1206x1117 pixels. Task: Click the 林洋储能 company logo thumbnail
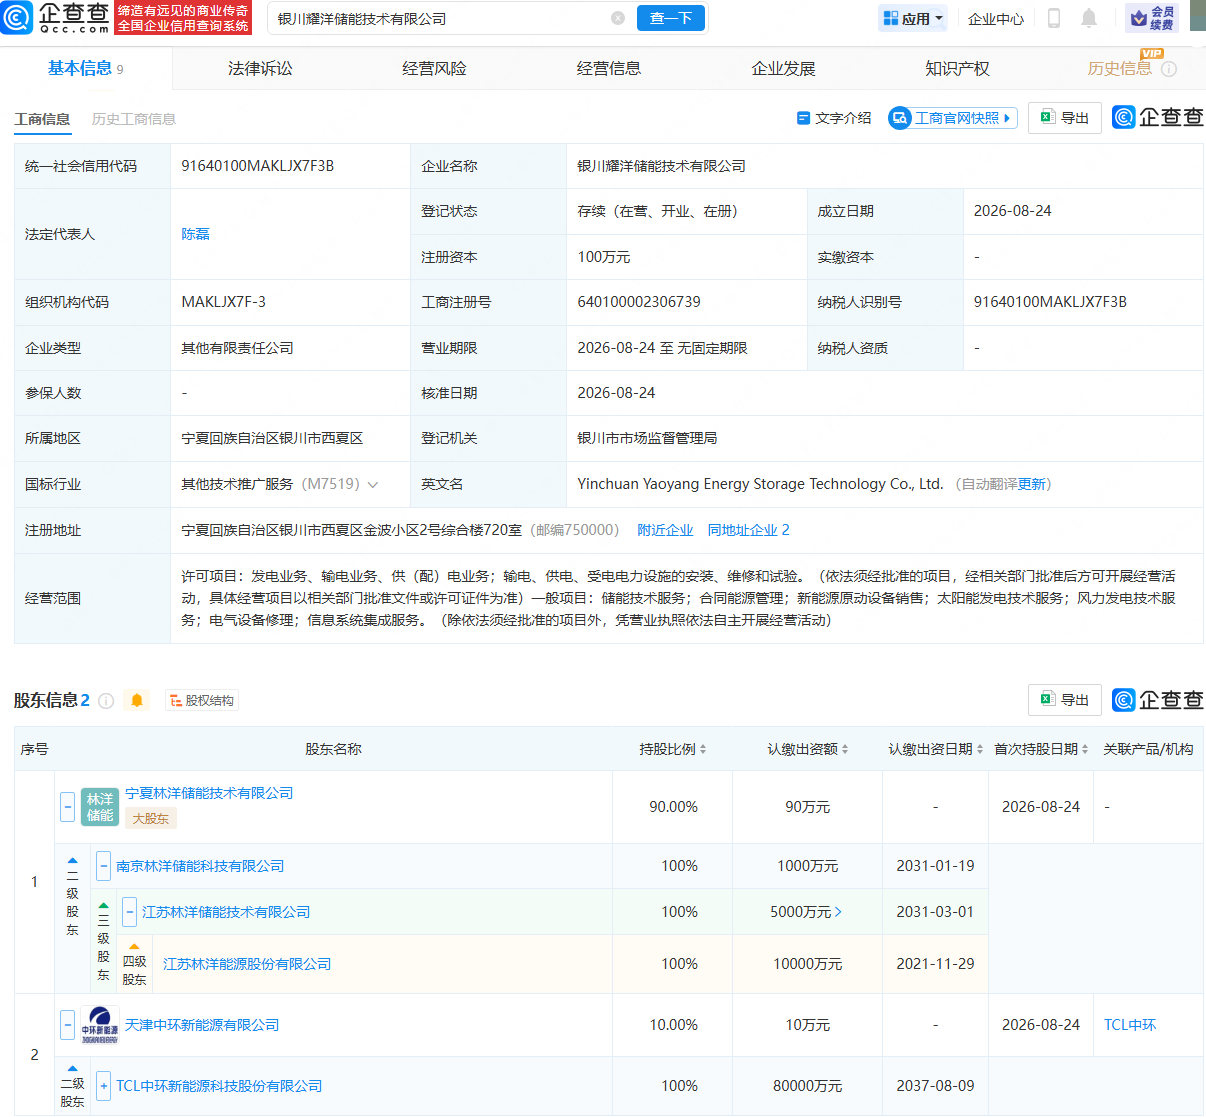tap(100, 807)
